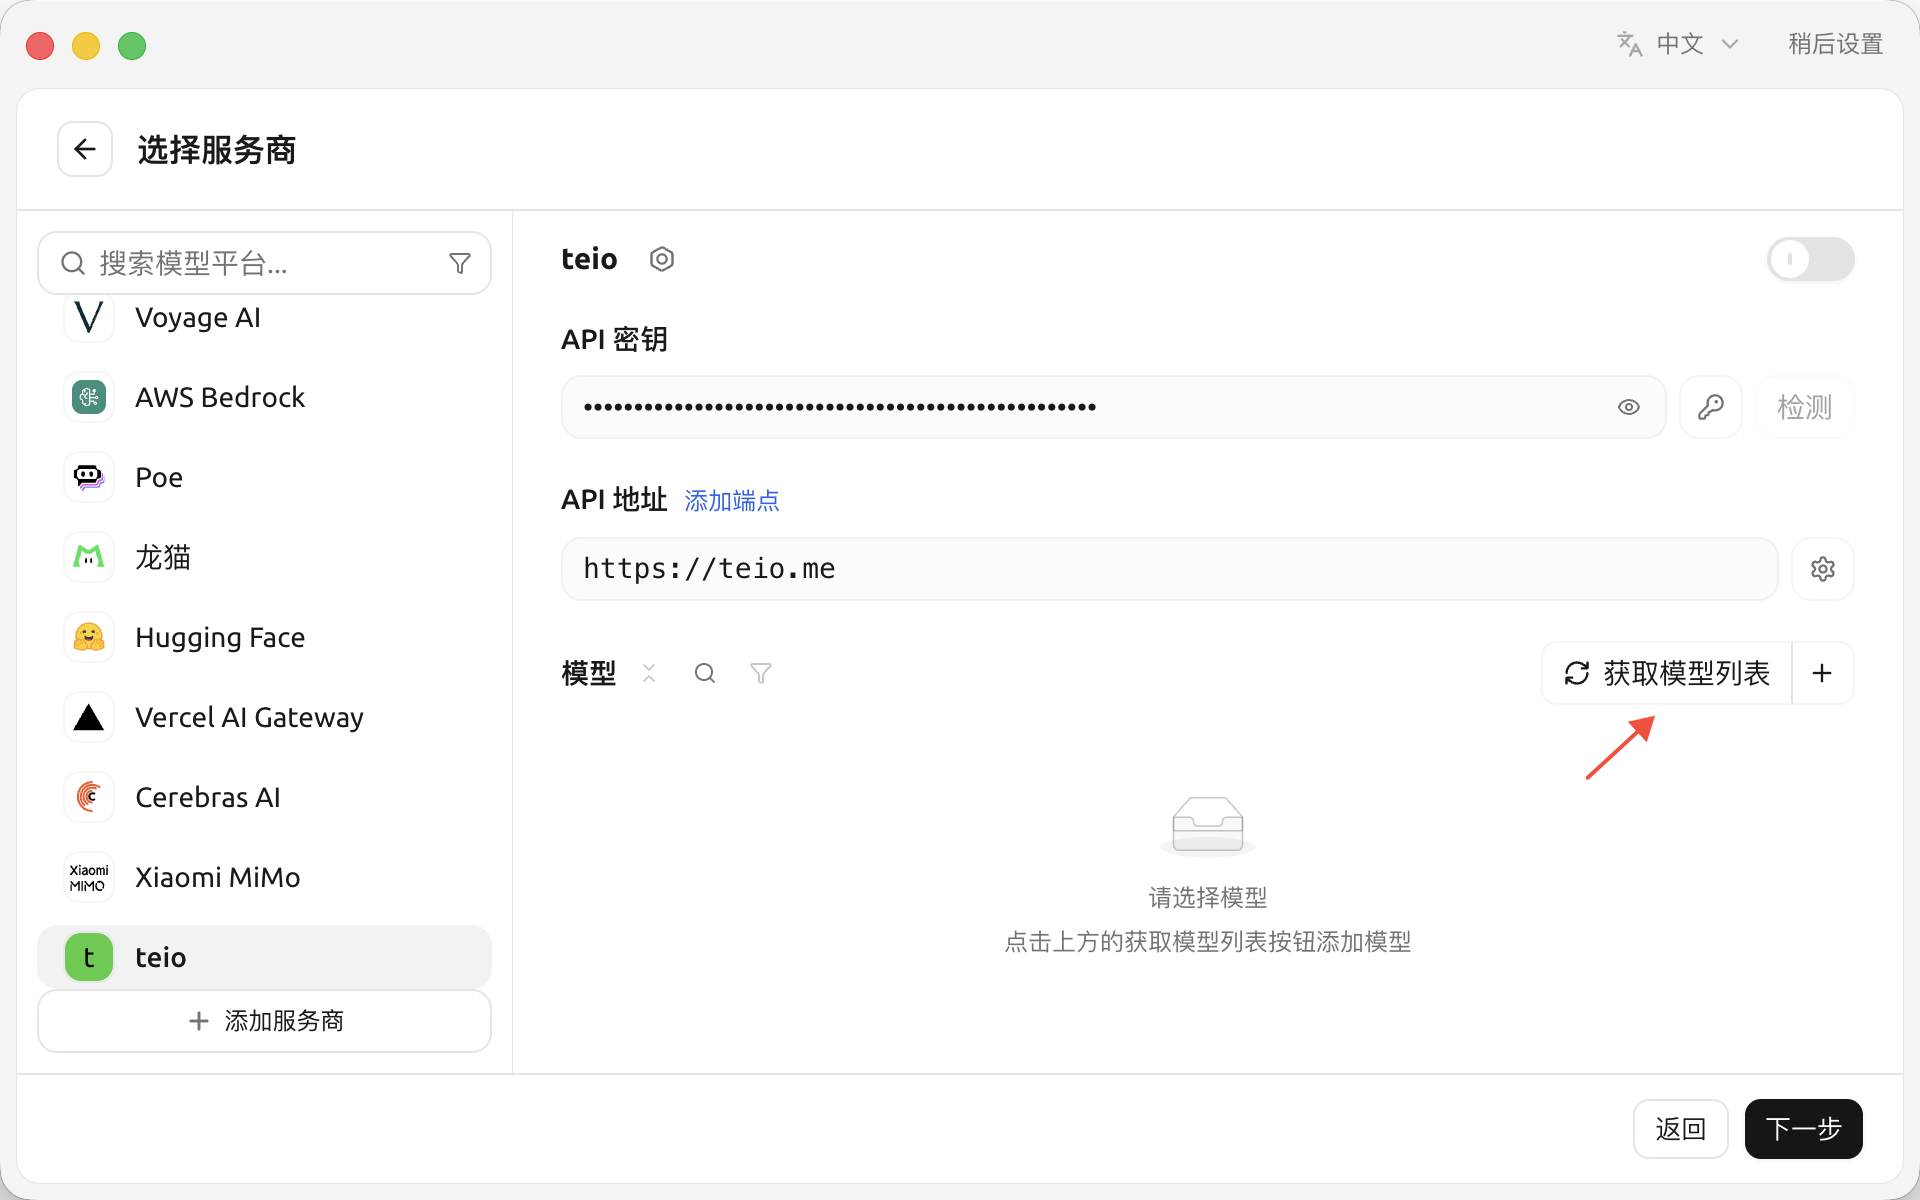
Task: Click the Hugging Face emoji logo
Action: (x=89, y=637)
